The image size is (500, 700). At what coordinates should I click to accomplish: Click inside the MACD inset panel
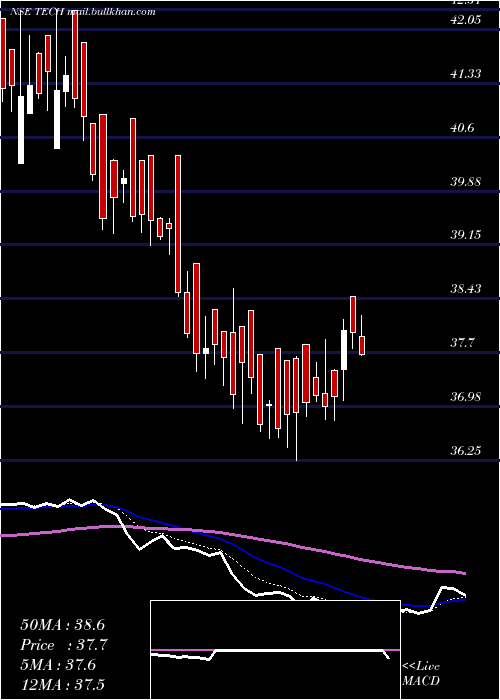tap(275, 650)
